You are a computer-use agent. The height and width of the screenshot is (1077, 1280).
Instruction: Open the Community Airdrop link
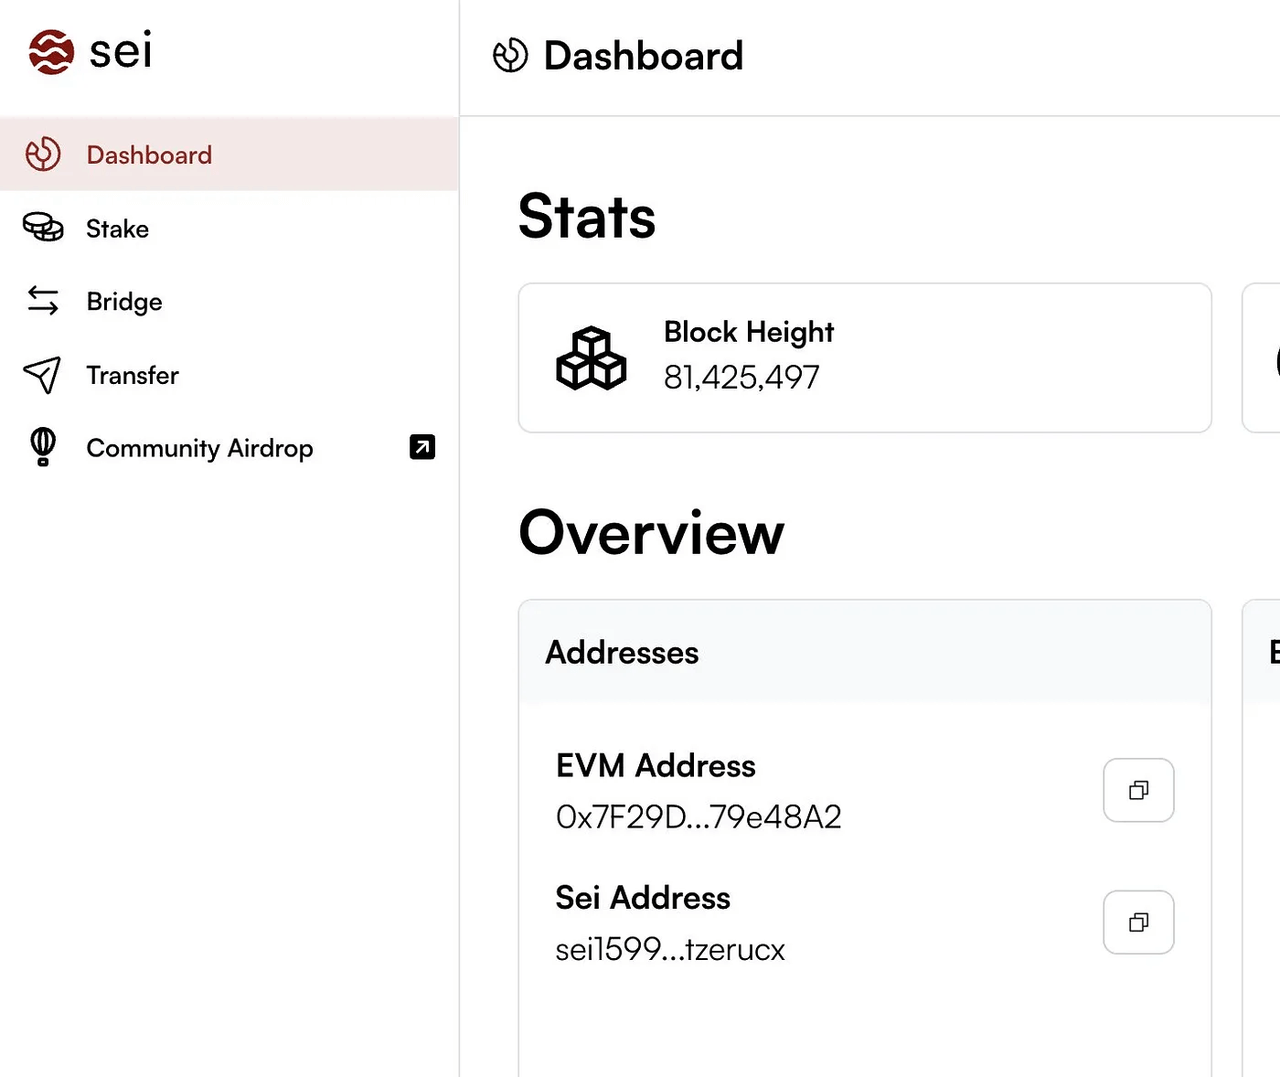229,447
